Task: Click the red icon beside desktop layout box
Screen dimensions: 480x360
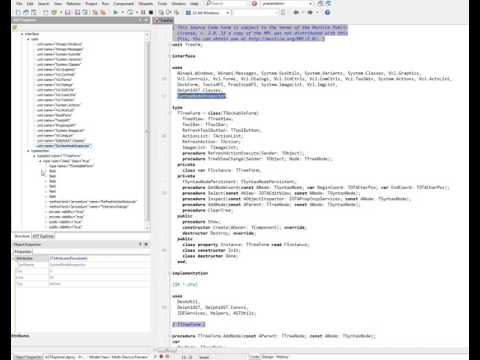Action: 254,4
